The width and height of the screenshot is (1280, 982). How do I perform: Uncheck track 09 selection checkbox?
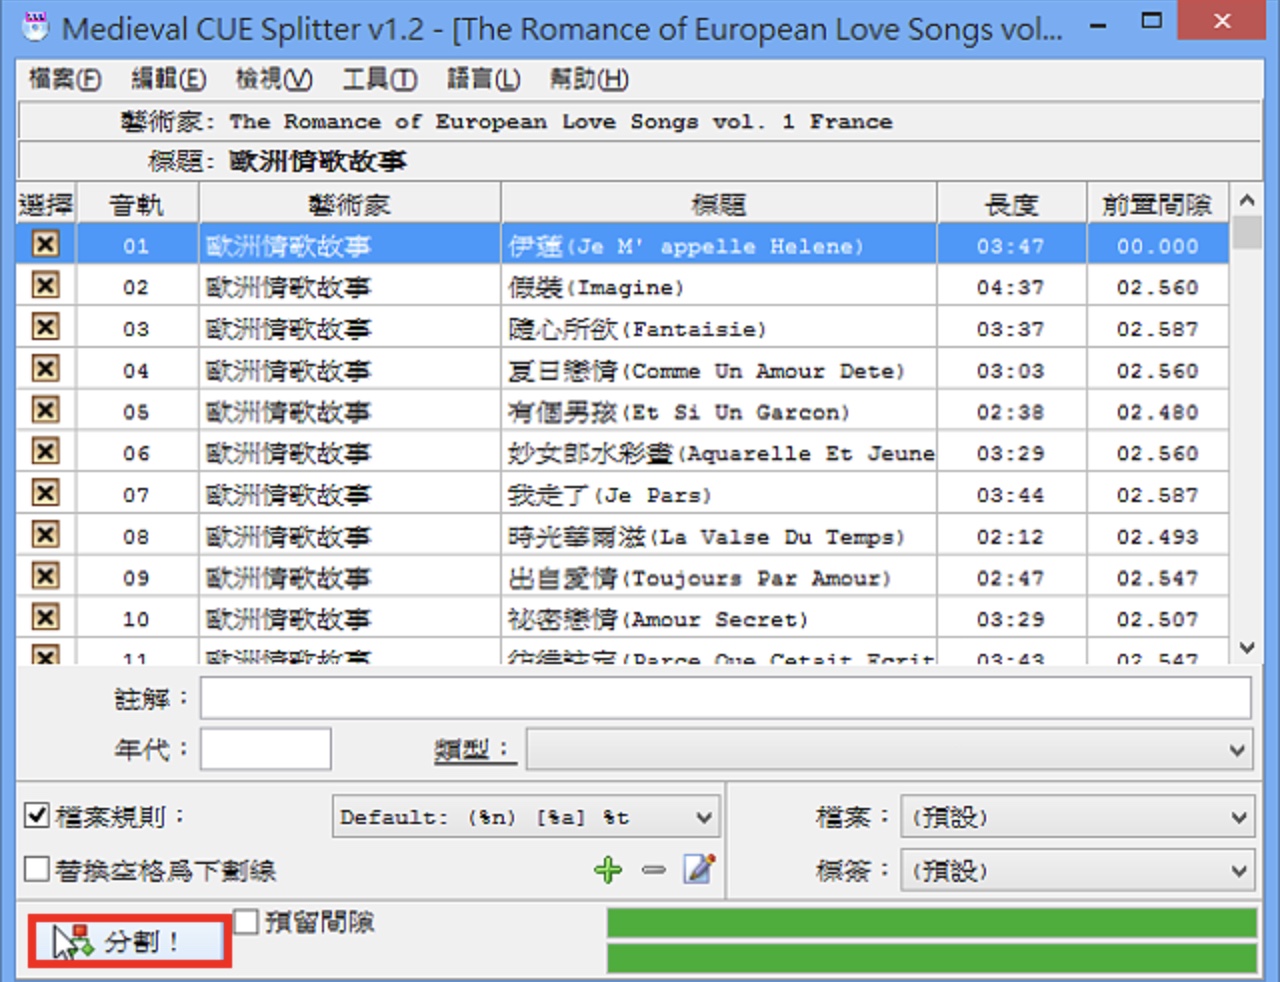pos(45,576)
